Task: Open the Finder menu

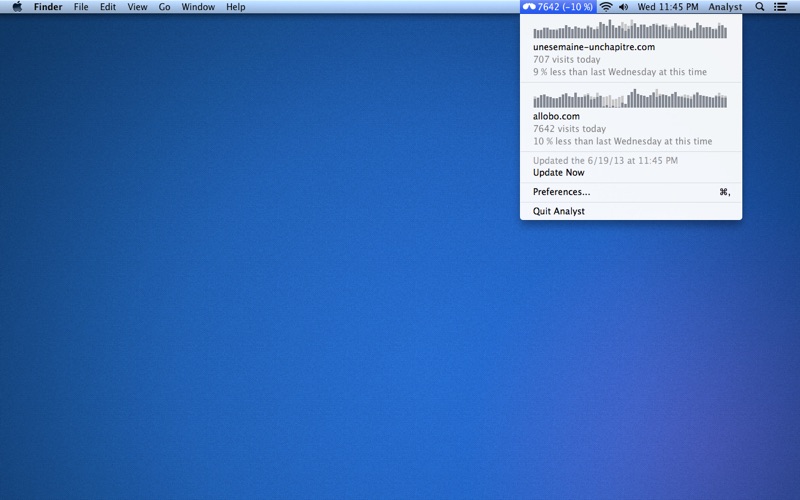Action: (x=48, y=7)
